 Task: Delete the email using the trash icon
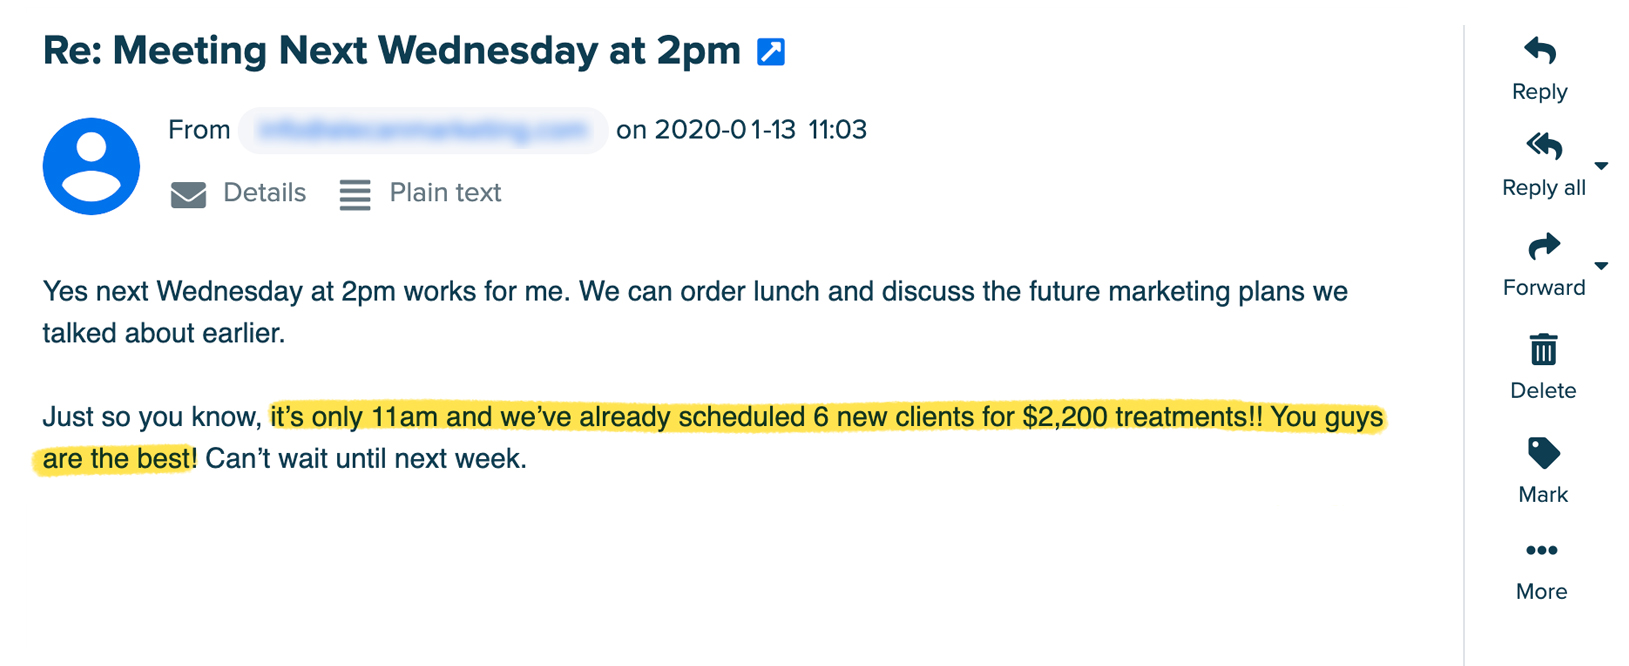1543,350
